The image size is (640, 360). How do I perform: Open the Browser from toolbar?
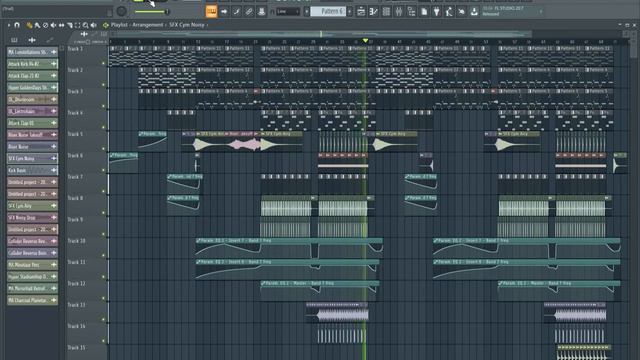(411, 12)
